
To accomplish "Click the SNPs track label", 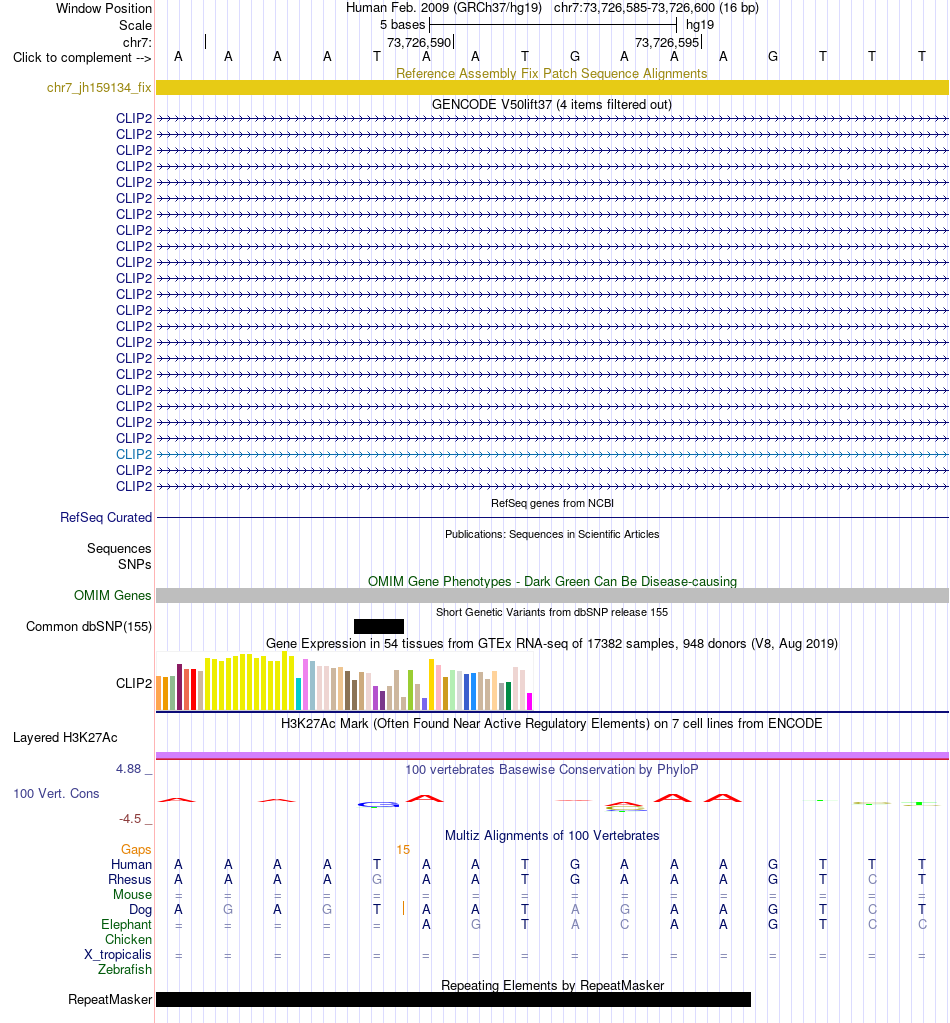I will tap(134, 564).
